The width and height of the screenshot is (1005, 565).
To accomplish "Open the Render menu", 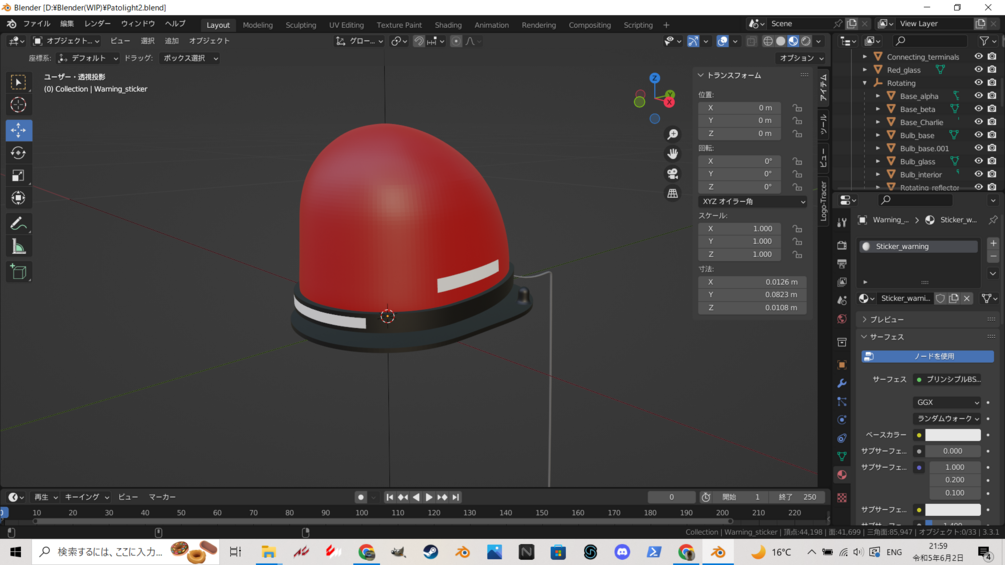I will (97, 24).
